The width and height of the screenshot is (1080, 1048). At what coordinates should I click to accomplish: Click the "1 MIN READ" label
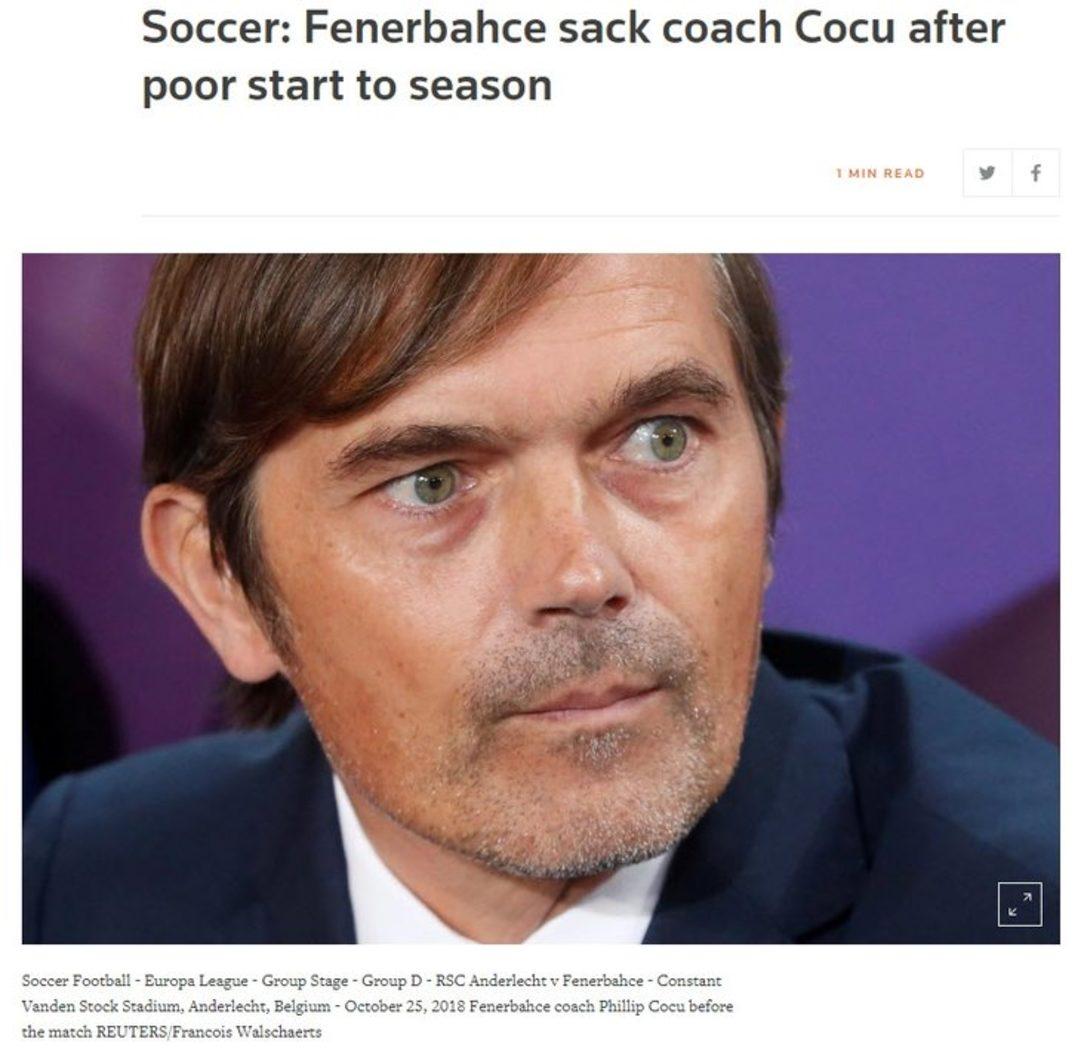tap(880, 174)
